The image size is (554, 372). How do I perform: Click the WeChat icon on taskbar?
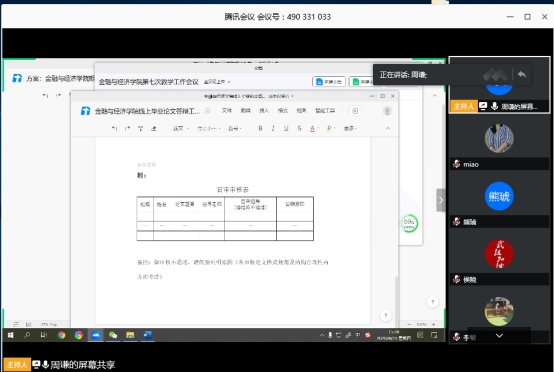[x=113, y=335]
